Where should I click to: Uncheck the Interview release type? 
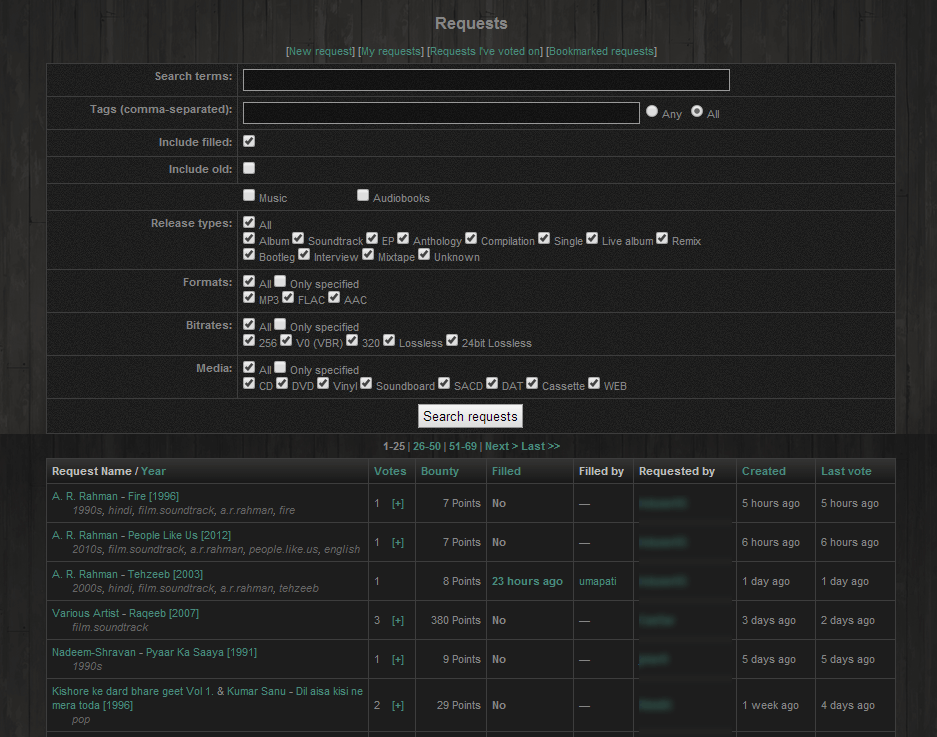[304, 254]
